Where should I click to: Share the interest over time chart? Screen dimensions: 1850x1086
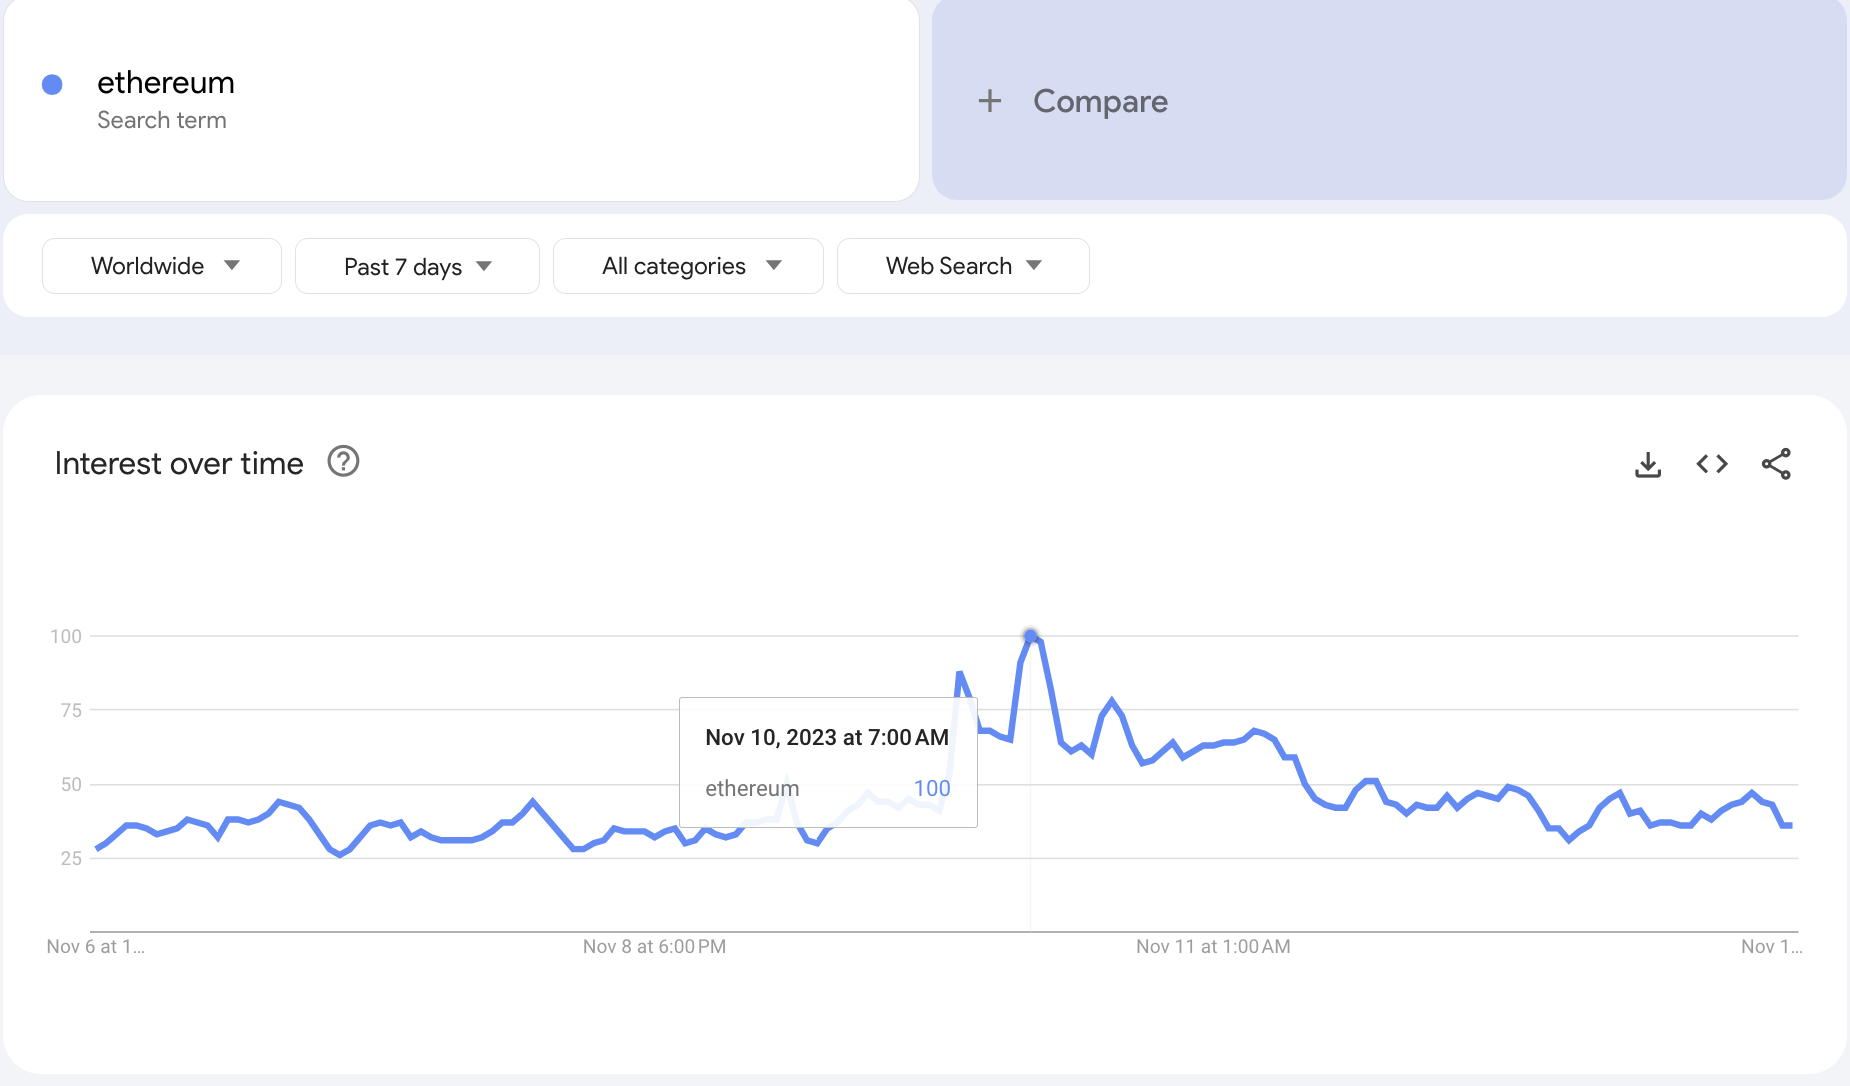[1776, 464]
